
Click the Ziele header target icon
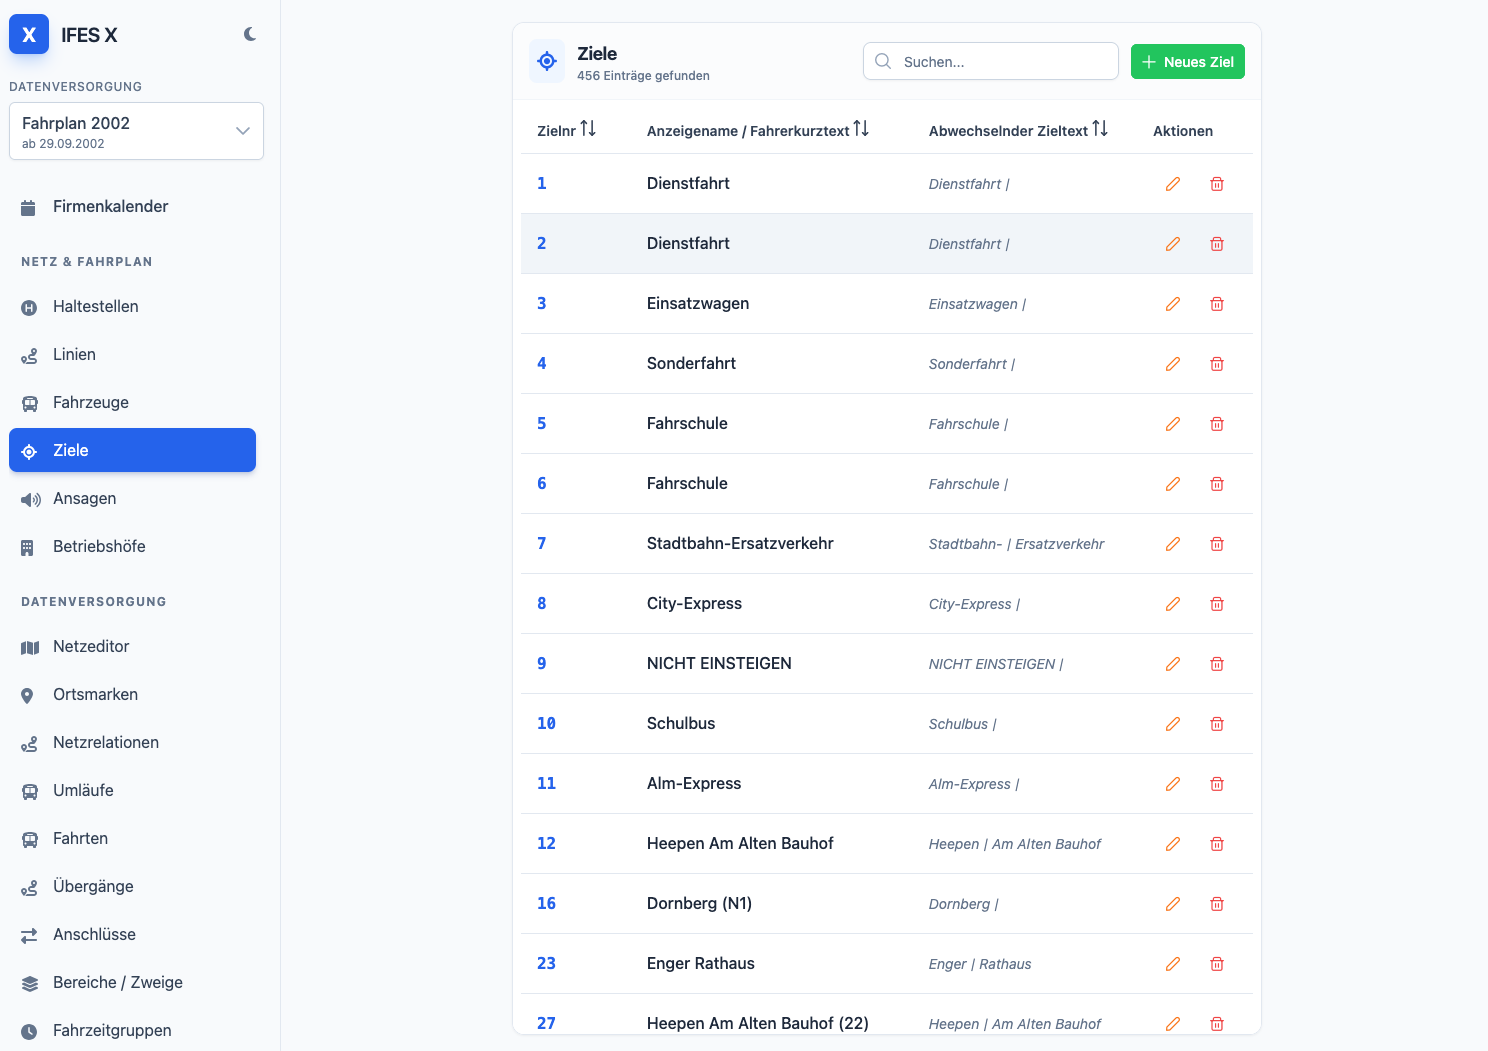click(x=547, y=61)
